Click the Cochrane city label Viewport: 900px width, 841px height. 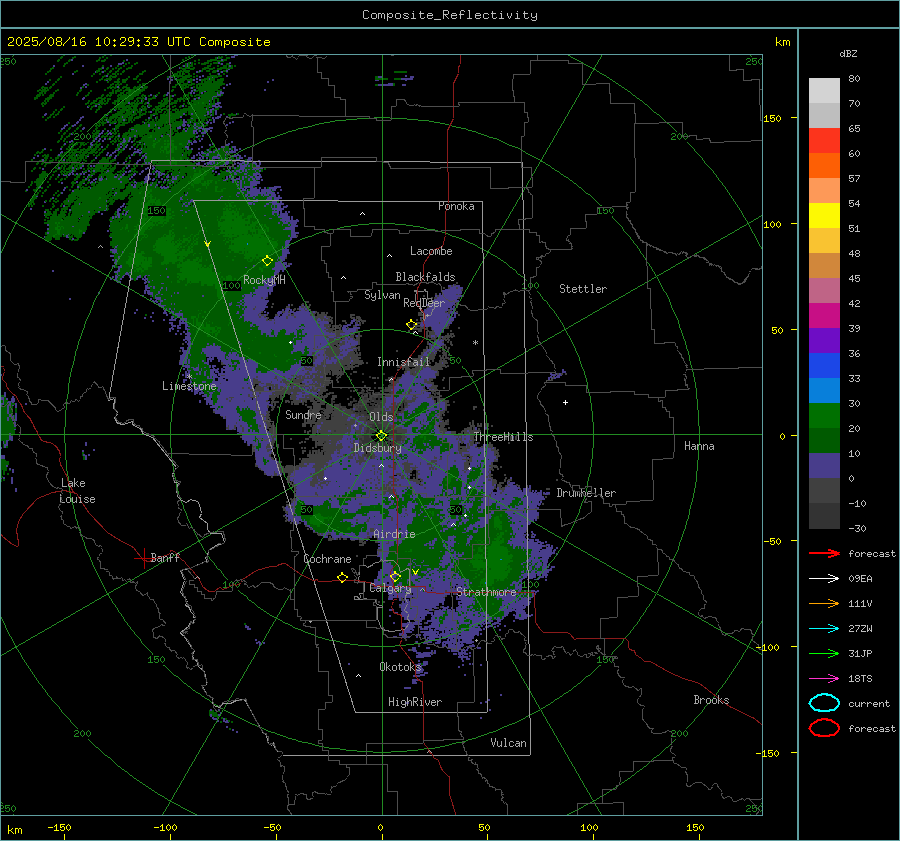tap(327, 559)
